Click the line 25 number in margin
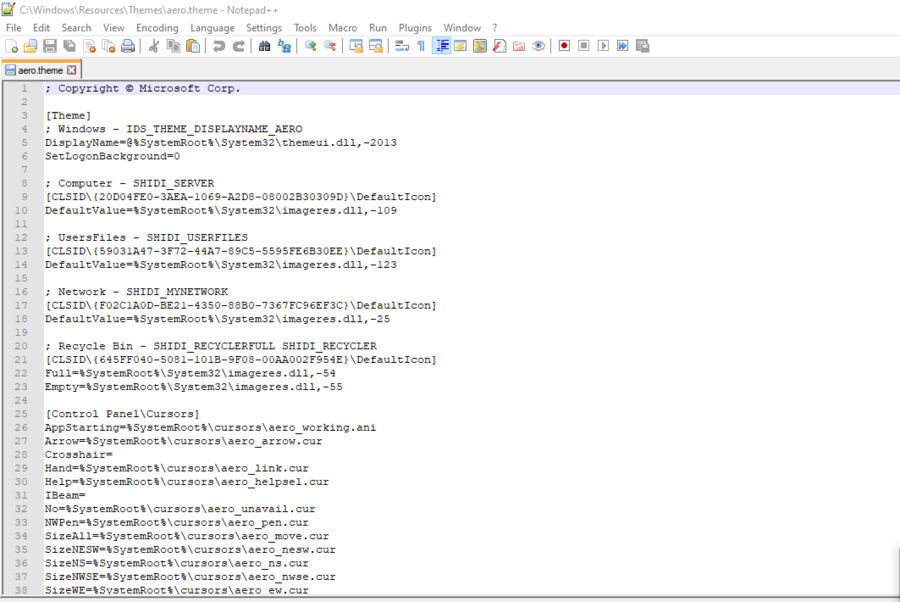 pyautogui.click(x=21, y=414)
